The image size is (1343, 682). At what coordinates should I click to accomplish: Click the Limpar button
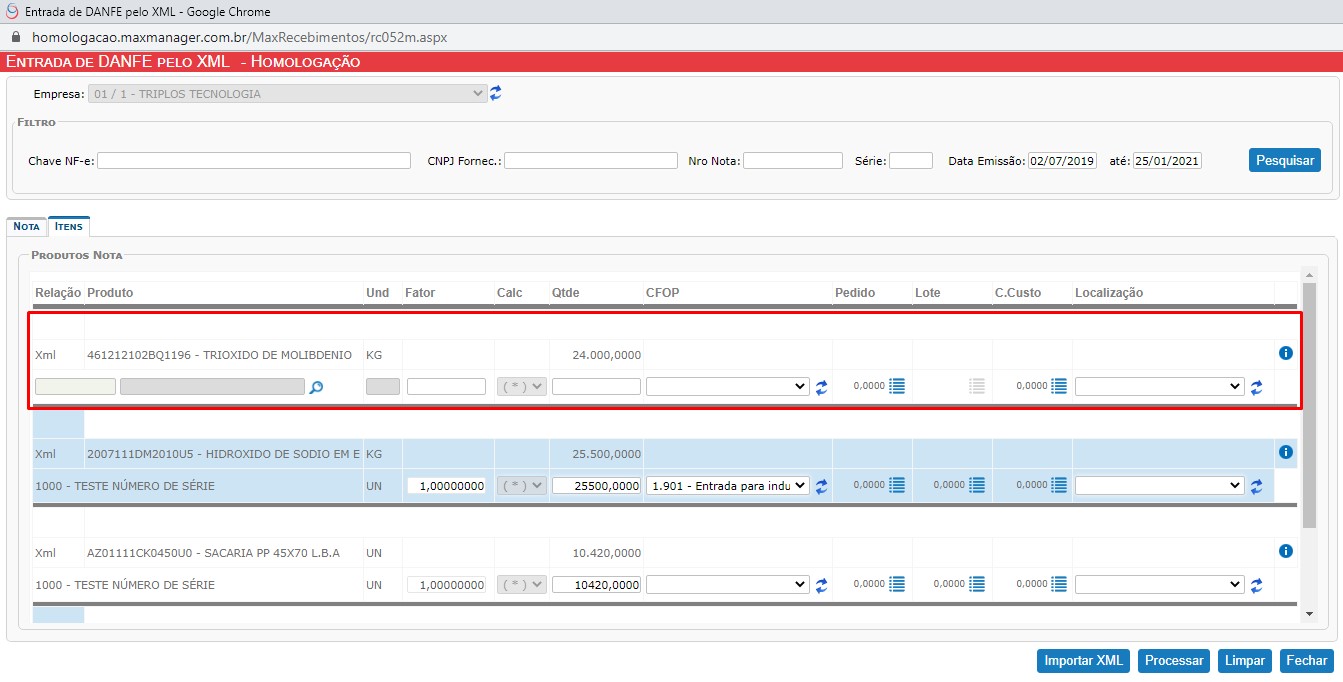click(x=1245, y=661)
